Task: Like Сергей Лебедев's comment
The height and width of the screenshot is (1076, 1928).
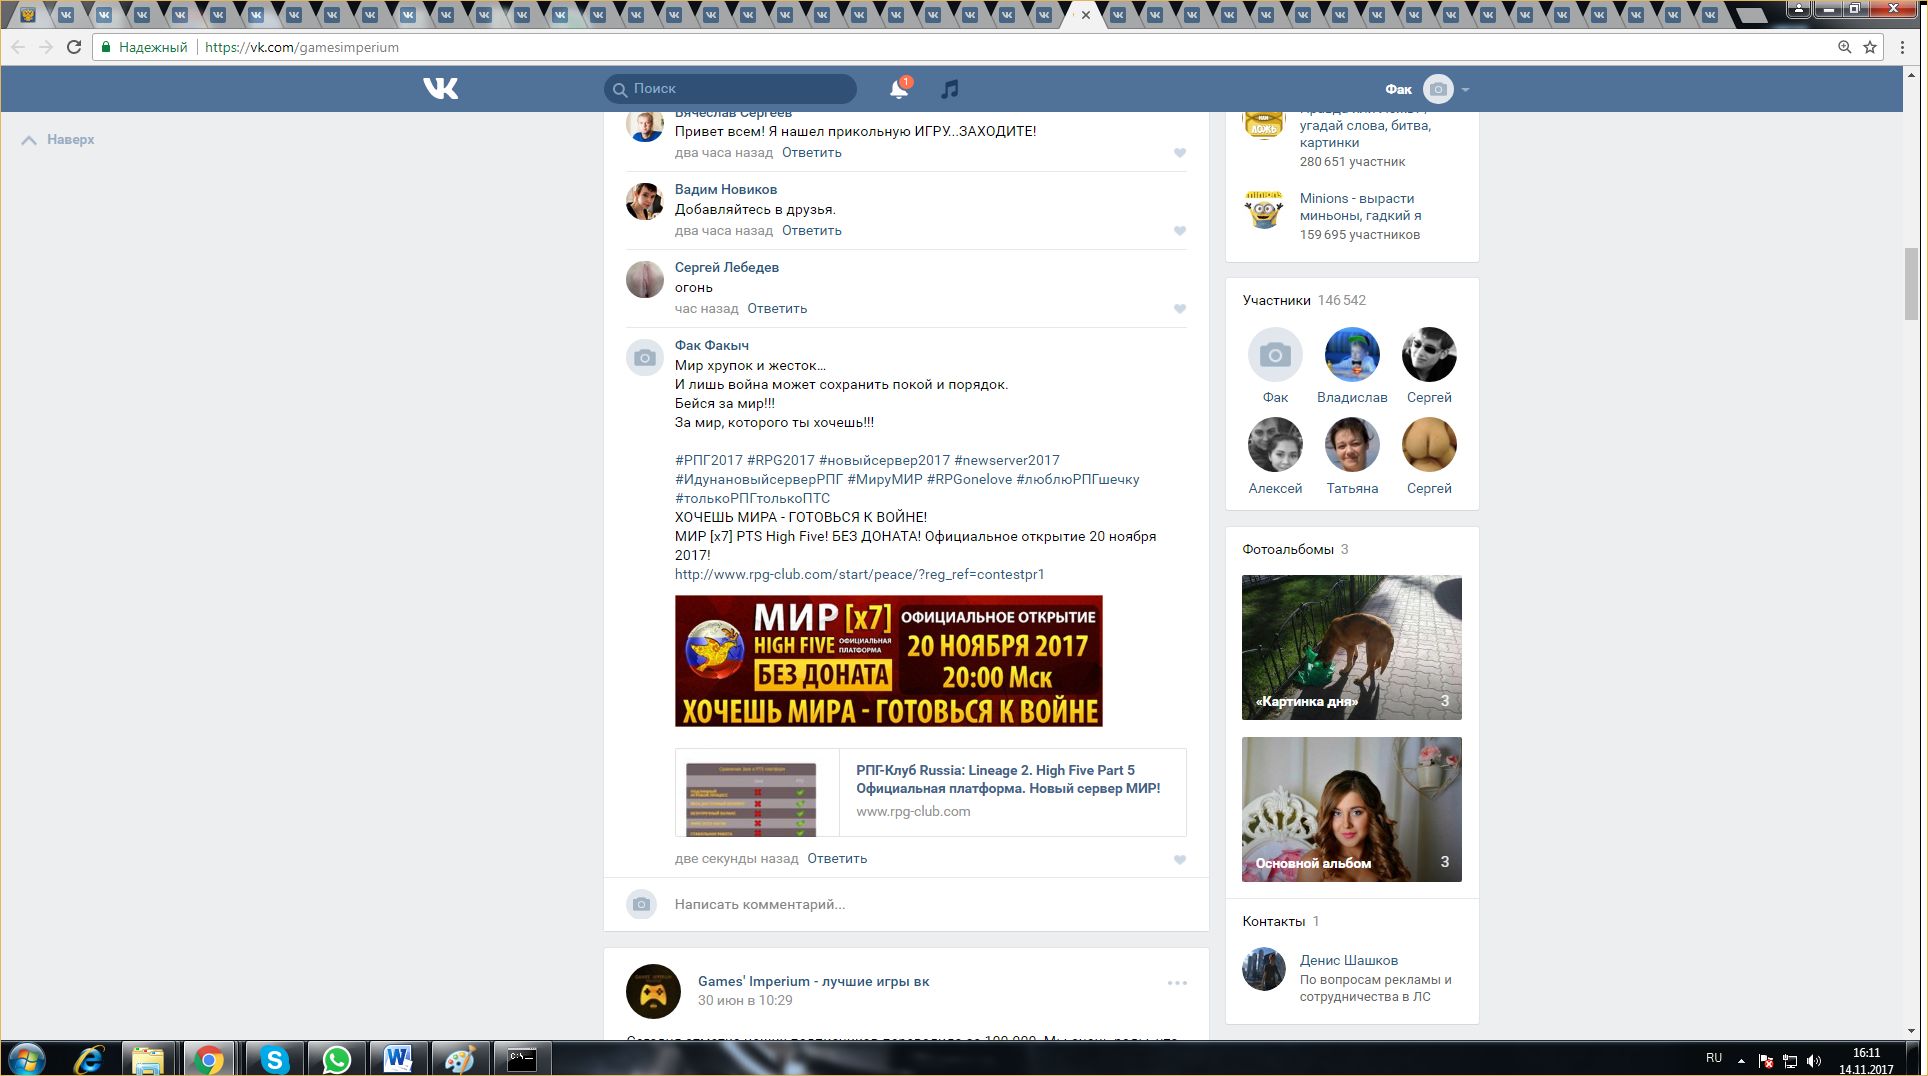Action: tap(1180, 309)
